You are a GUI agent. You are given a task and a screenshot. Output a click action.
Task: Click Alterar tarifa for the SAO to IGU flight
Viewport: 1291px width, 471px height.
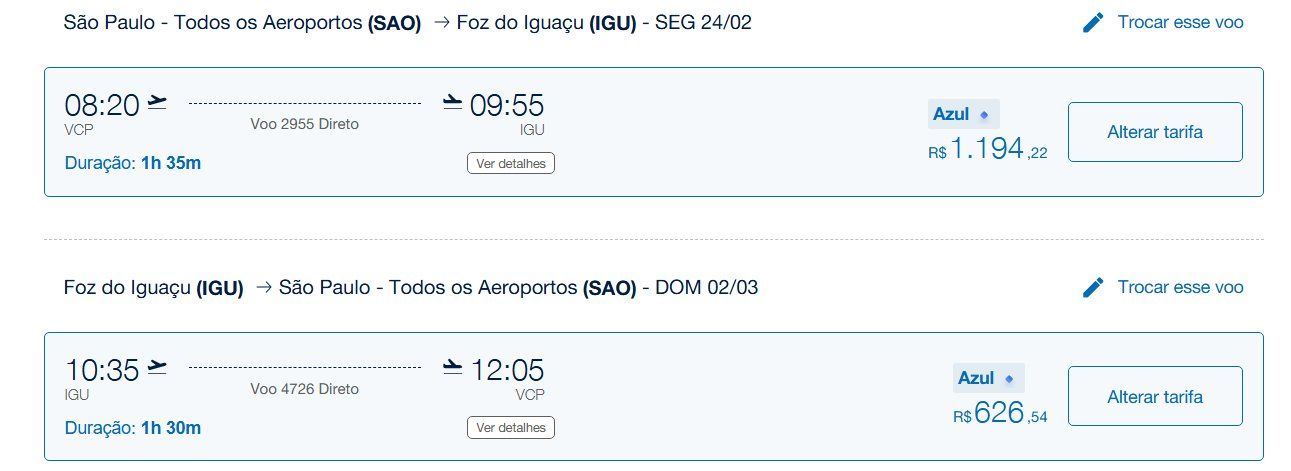click(1155, 132)
